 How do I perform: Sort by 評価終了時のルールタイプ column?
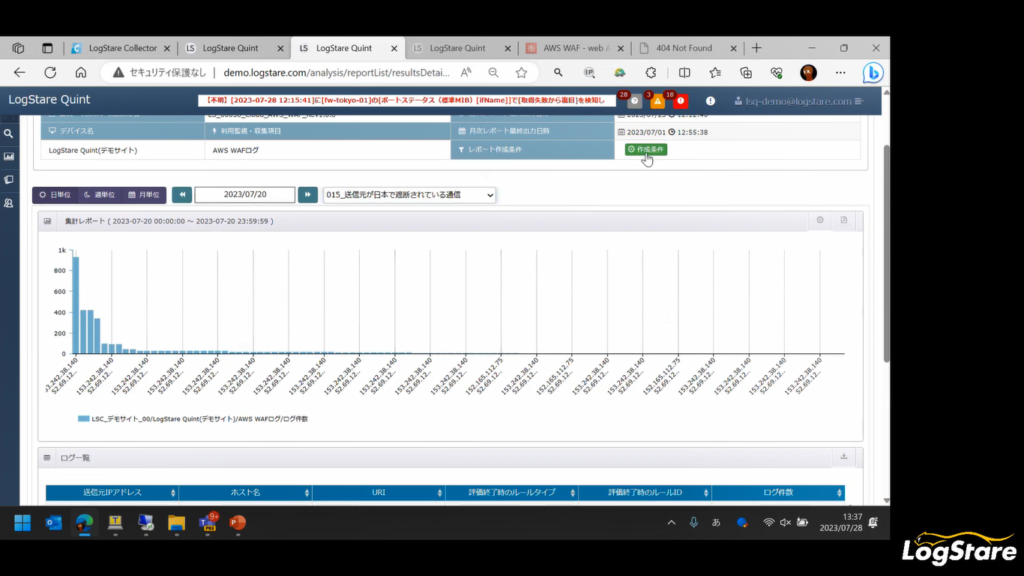pyautogui.click(x=512, y=492)
